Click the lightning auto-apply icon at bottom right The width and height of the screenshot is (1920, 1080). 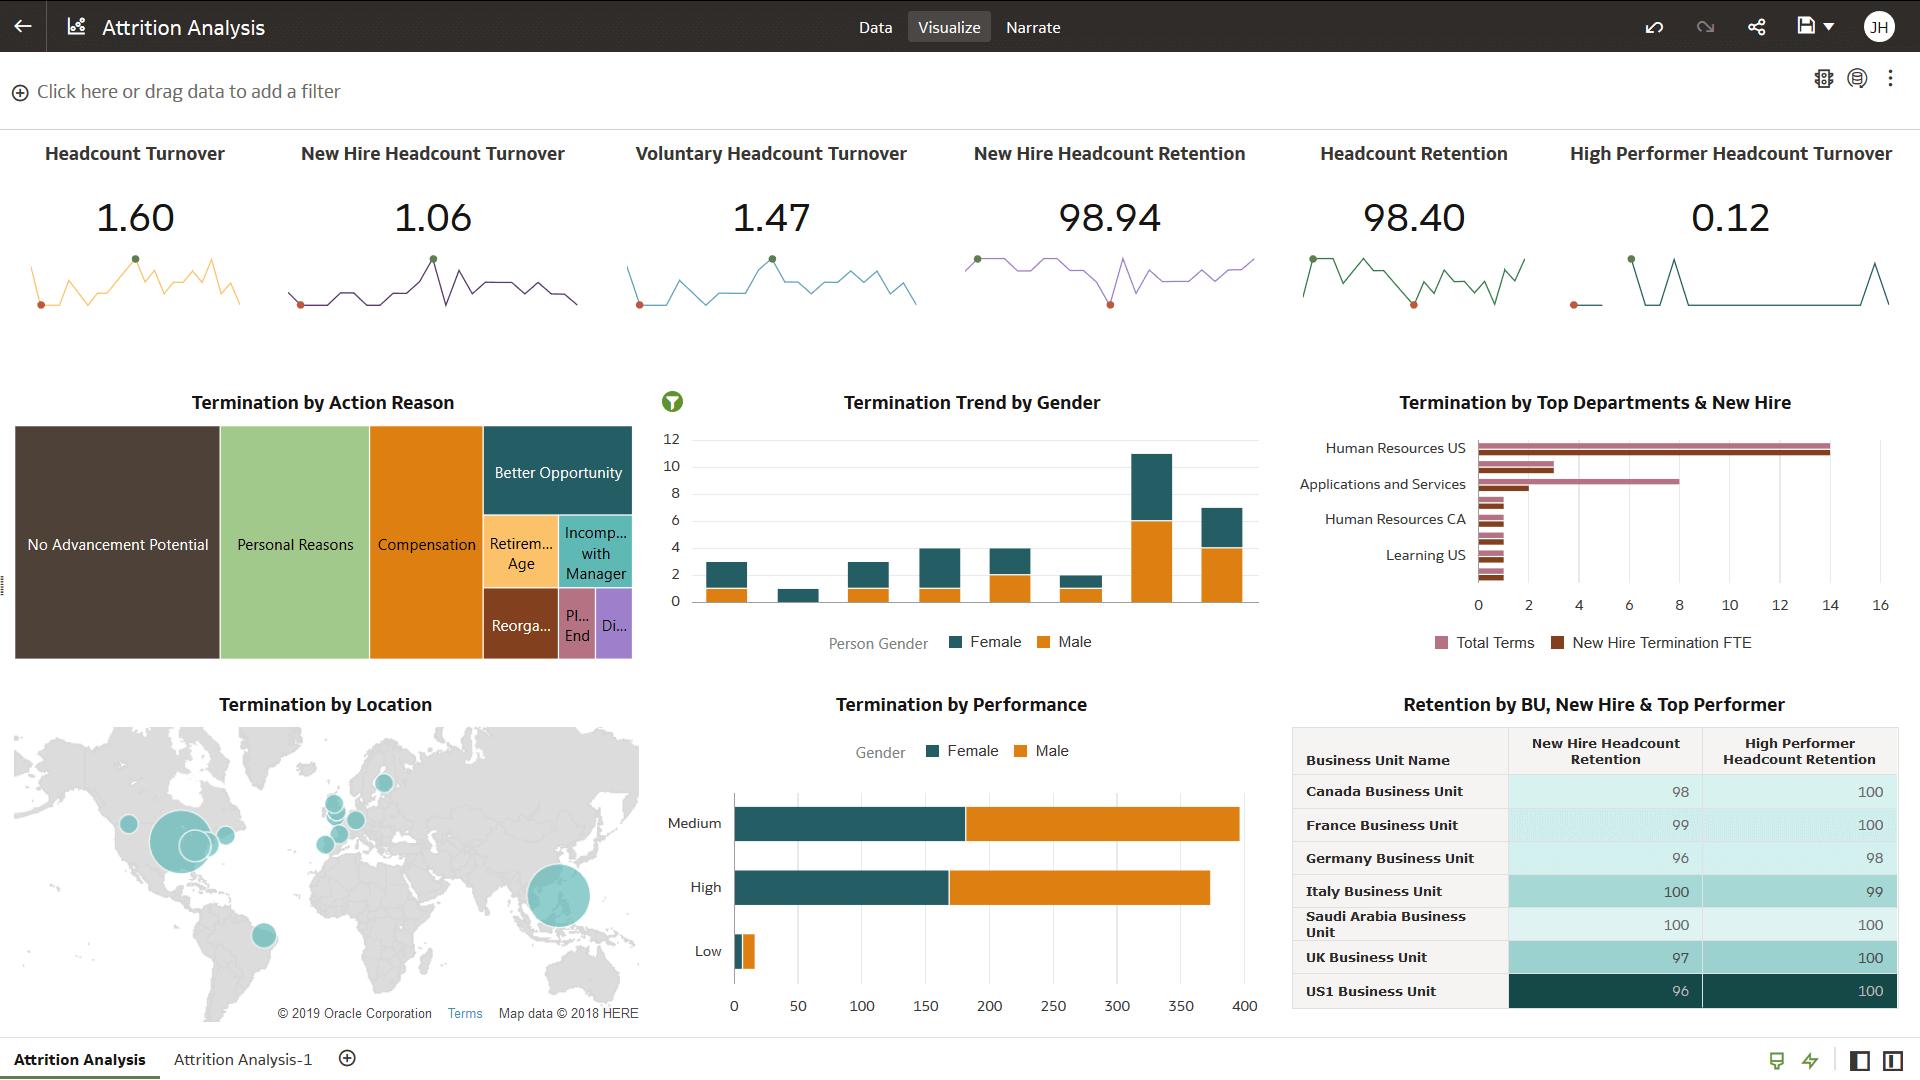1811,1060
